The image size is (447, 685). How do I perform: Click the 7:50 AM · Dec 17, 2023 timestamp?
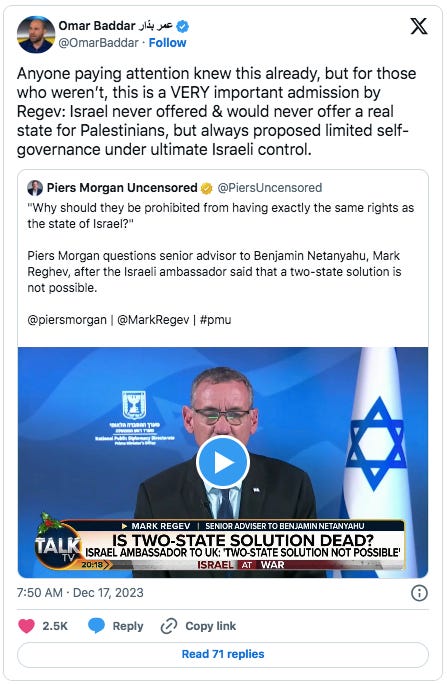coord(80,593)
